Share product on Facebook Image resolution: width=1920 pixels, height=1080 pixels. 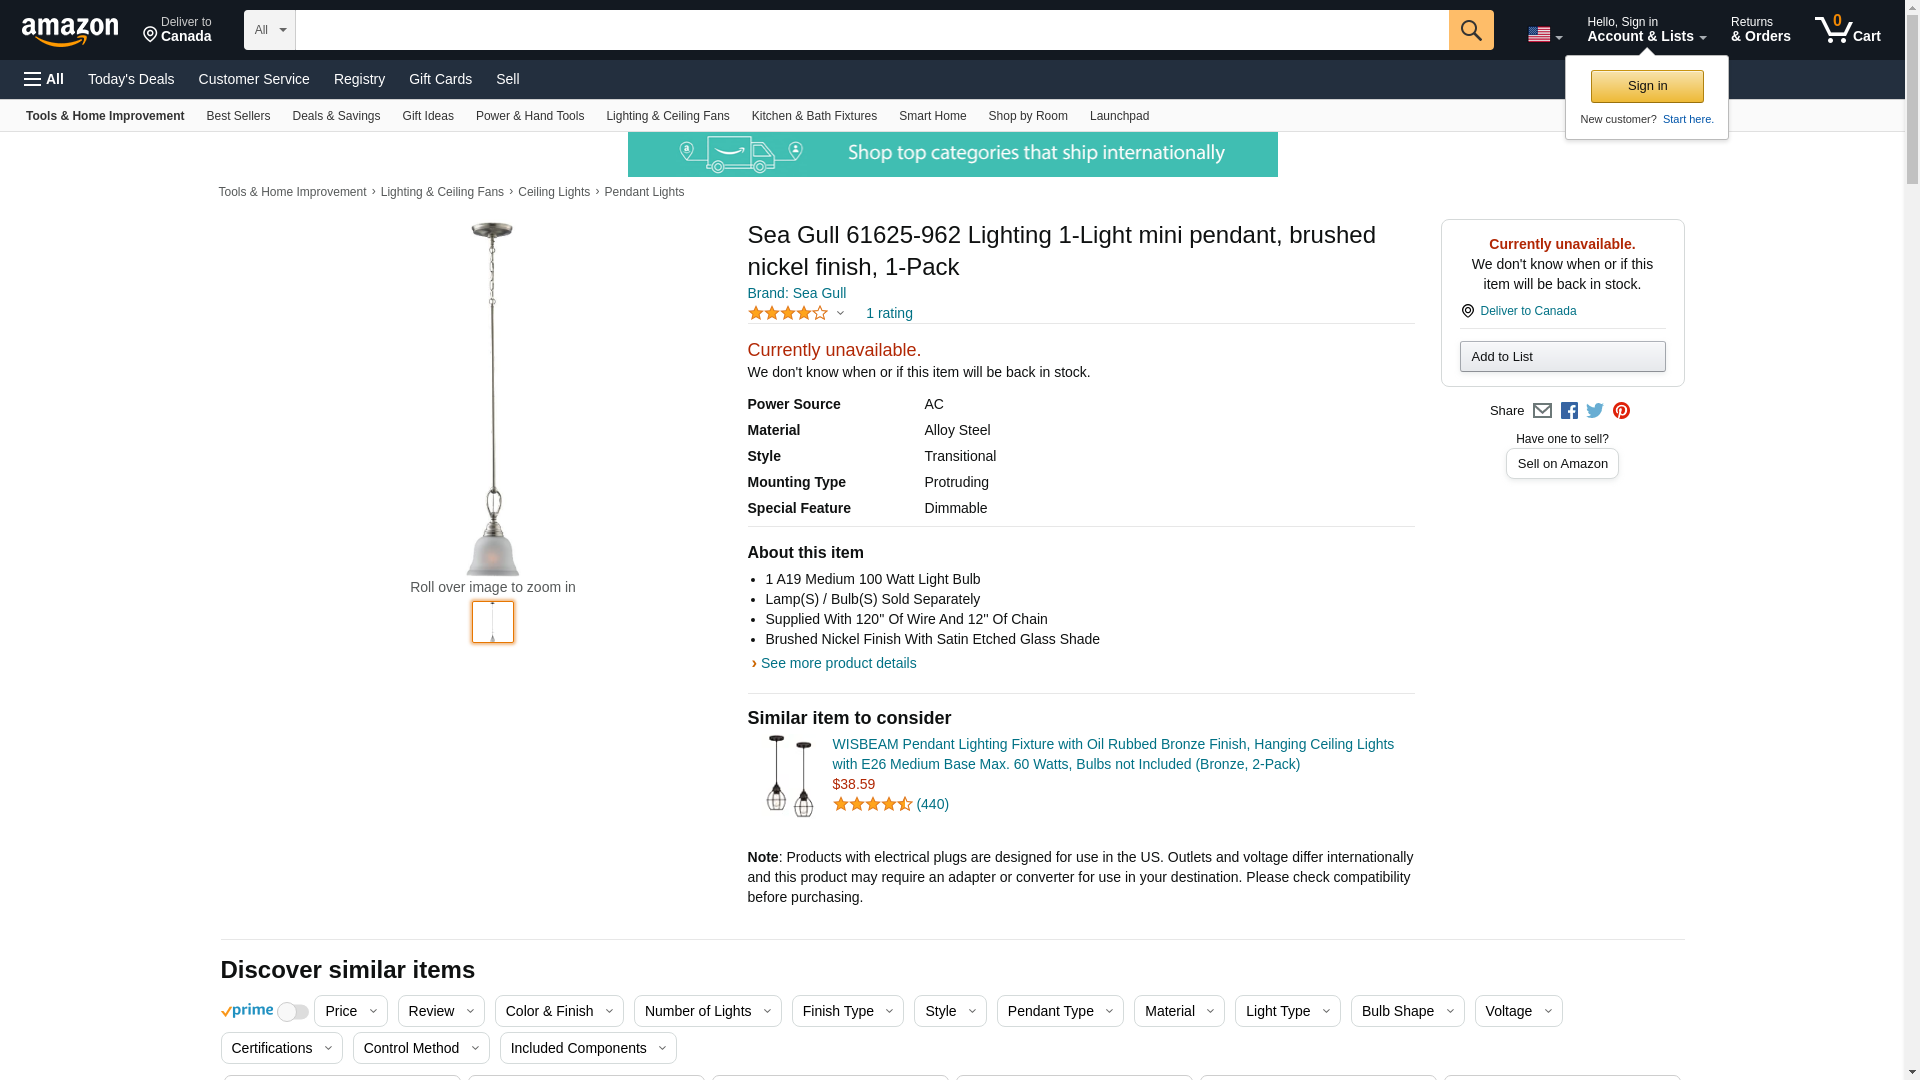point(1569,411)
